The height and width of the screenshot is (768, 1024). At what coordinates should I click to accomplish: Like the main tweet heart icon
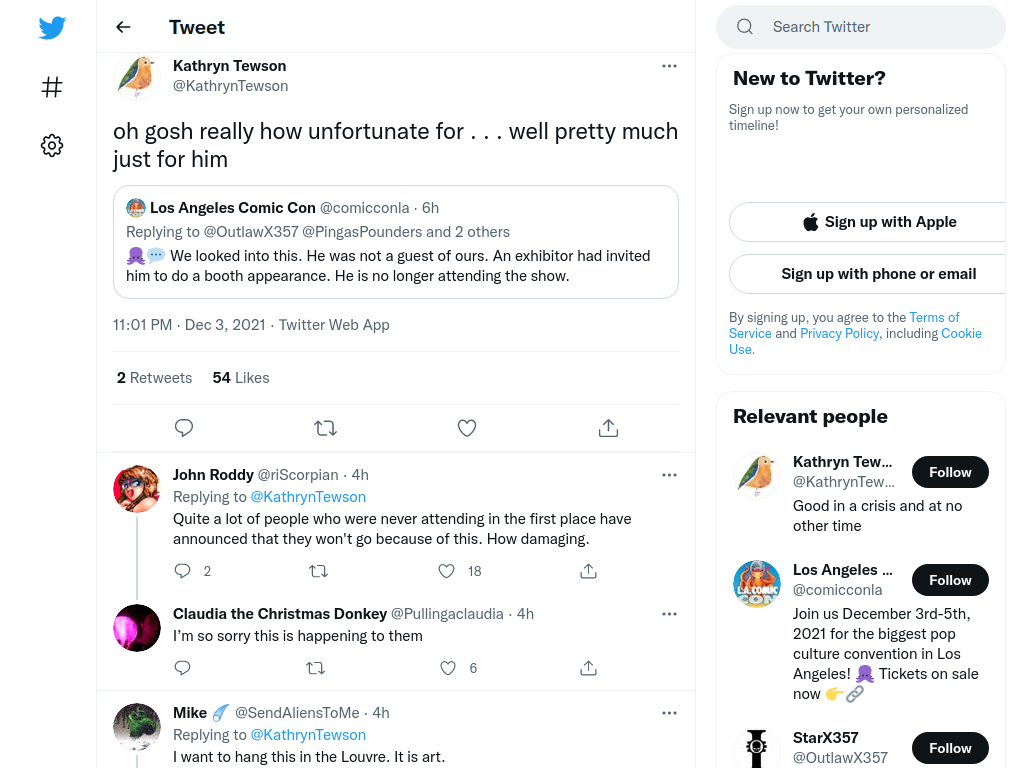(466, 428)
